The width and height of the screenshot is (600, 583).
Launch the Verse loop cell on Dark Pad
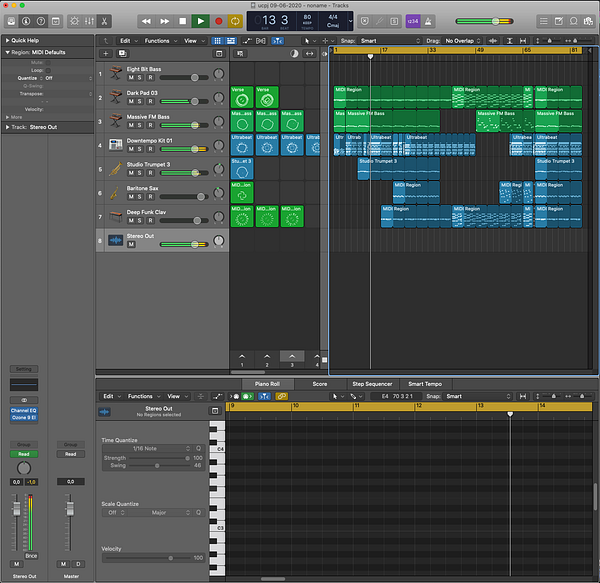click(242, 97)
